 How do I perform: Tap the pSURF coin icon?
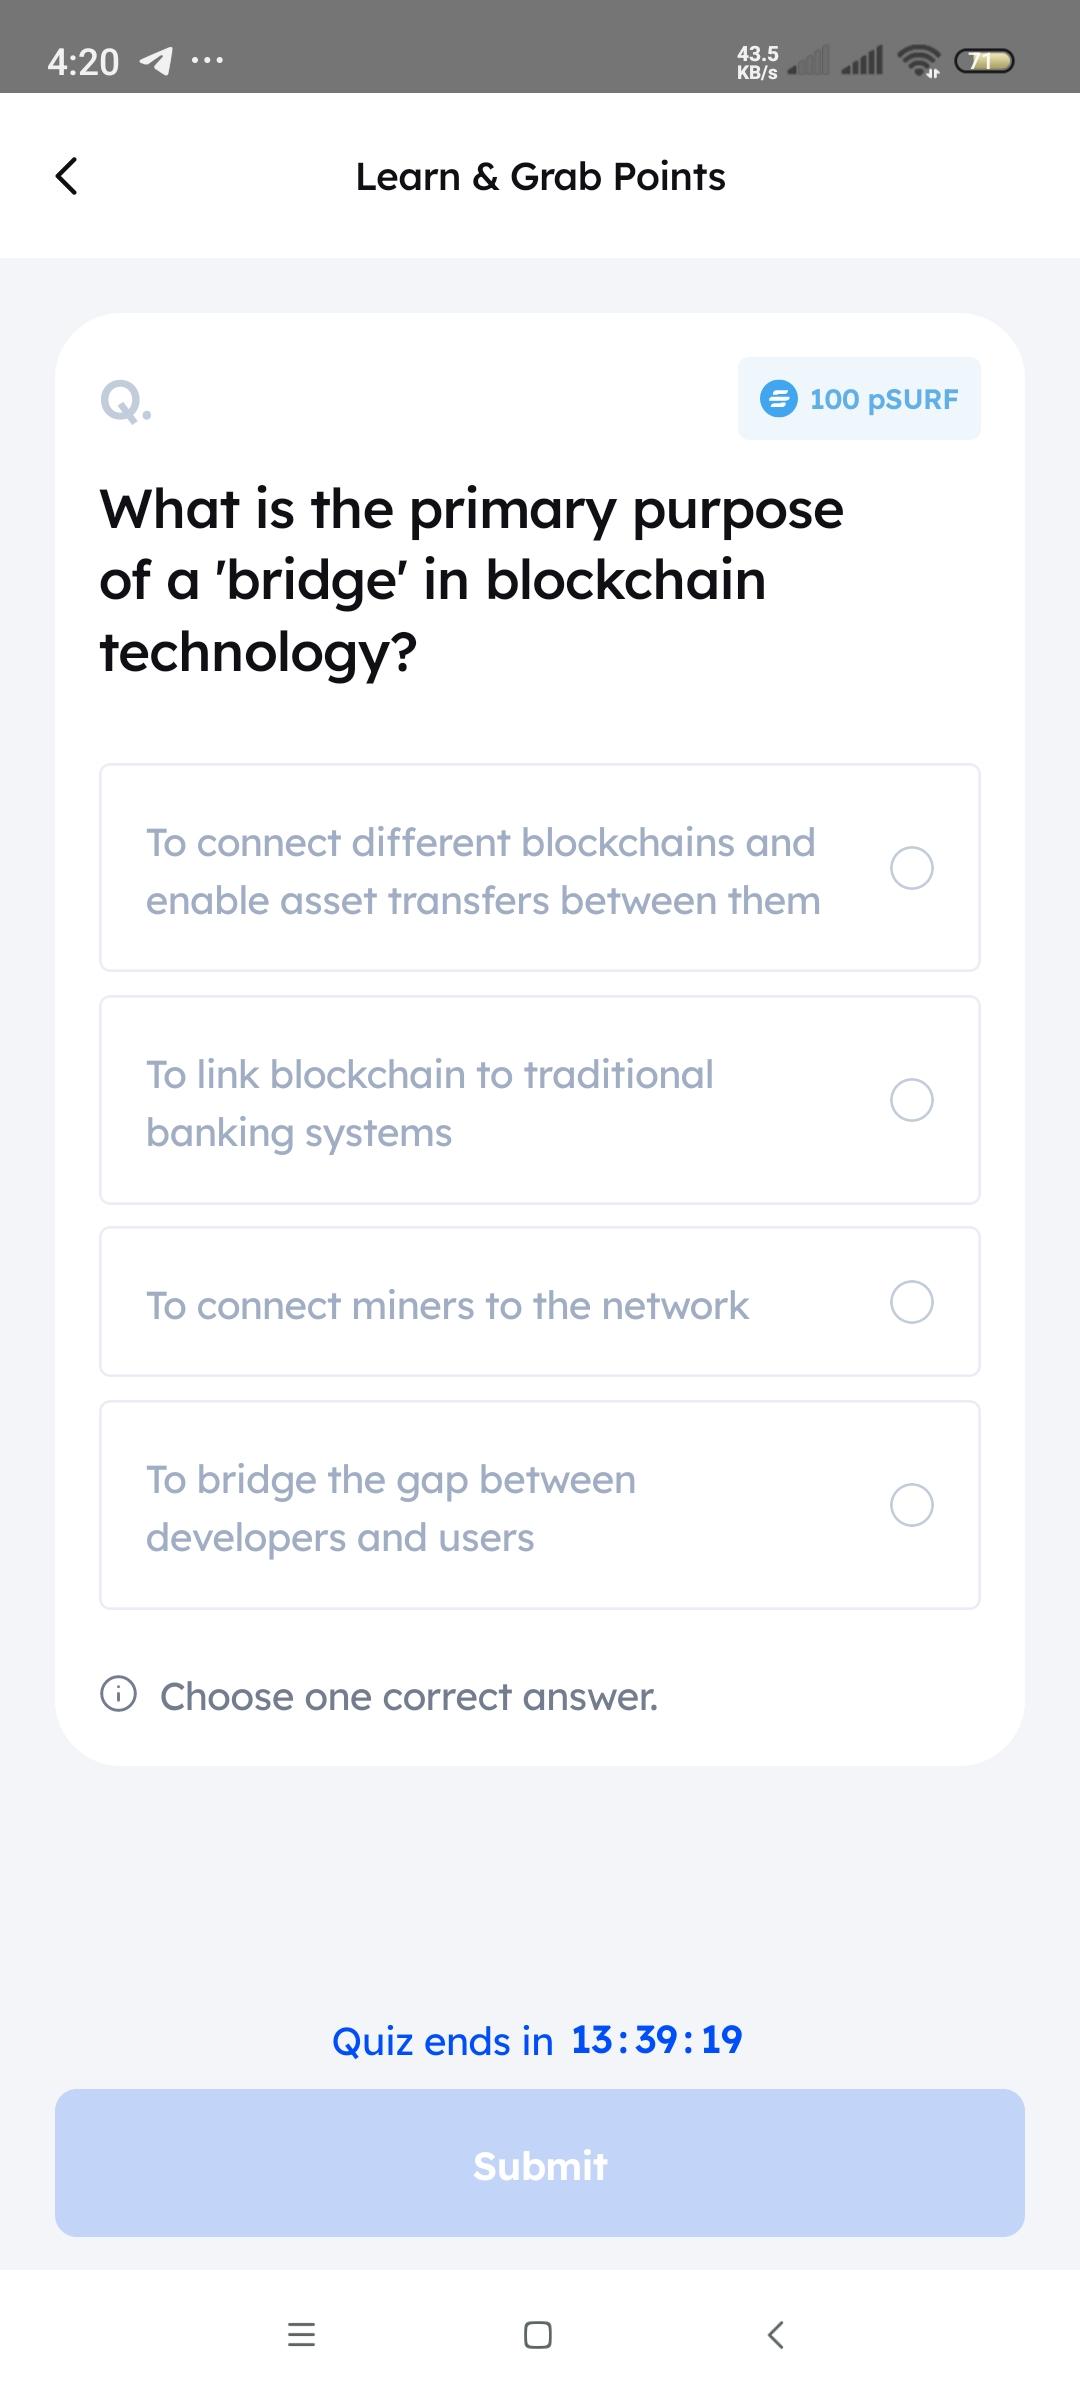coord(778,399)
